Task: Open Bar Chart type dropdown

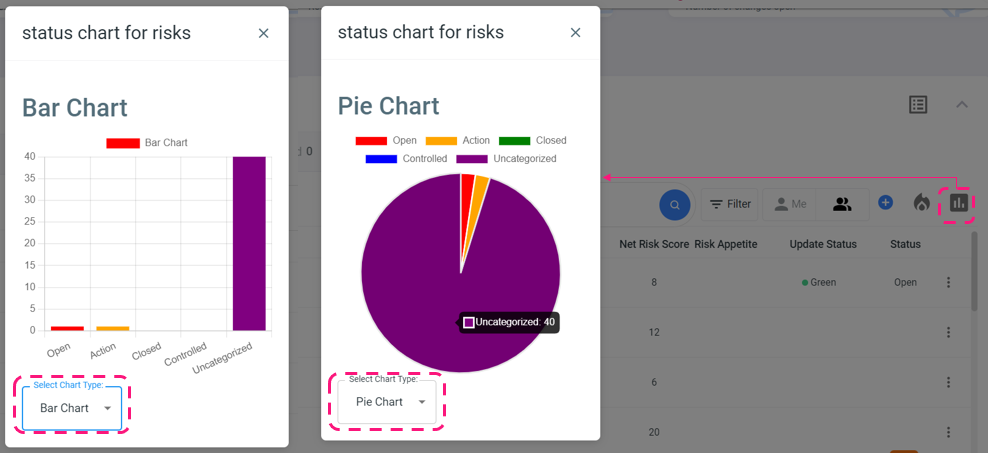Action: coord(72,408)
